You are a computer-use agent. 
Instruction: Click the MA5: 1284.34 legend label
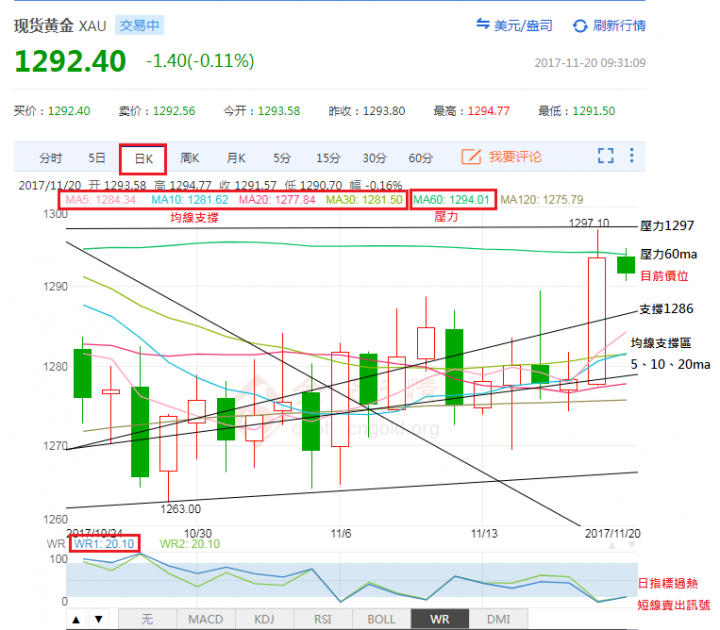(101, 200)
